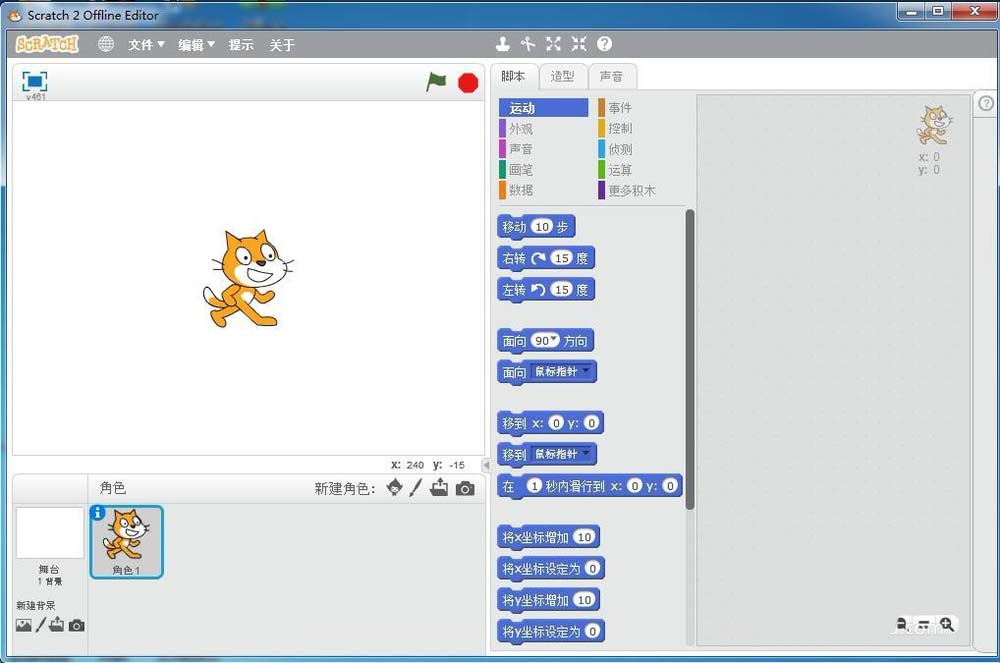Select the delete (scissors) tool
Viewport: 1000px width, 663px height.
click(529, 43)
